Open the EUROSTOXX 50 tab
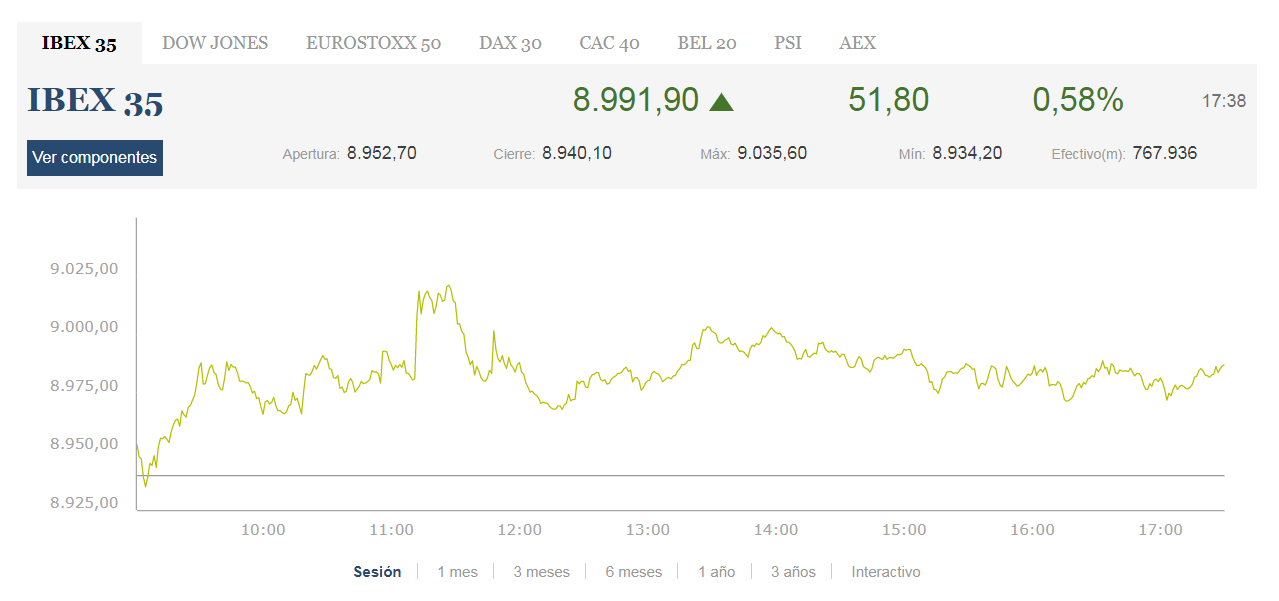1279x601 pixels. (373, 43)
